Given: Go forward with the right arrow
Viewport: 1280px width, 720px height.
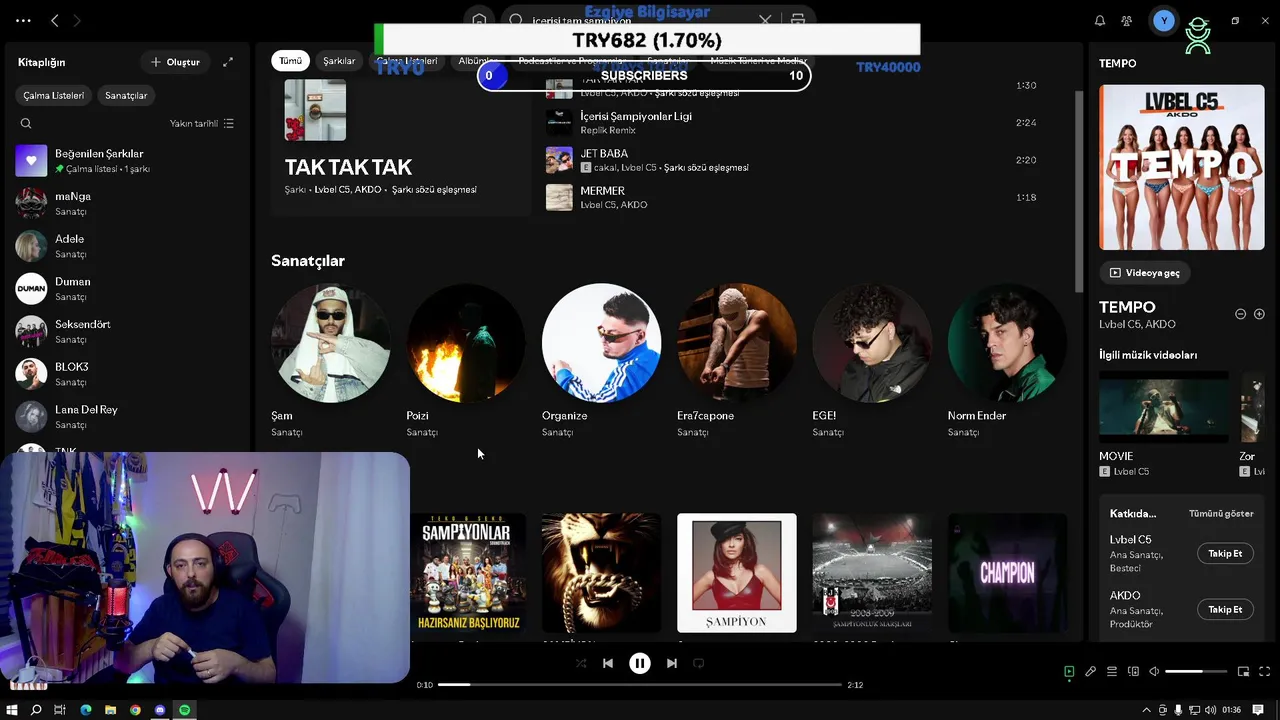Looking at the screenshot, I should [77, 20].
